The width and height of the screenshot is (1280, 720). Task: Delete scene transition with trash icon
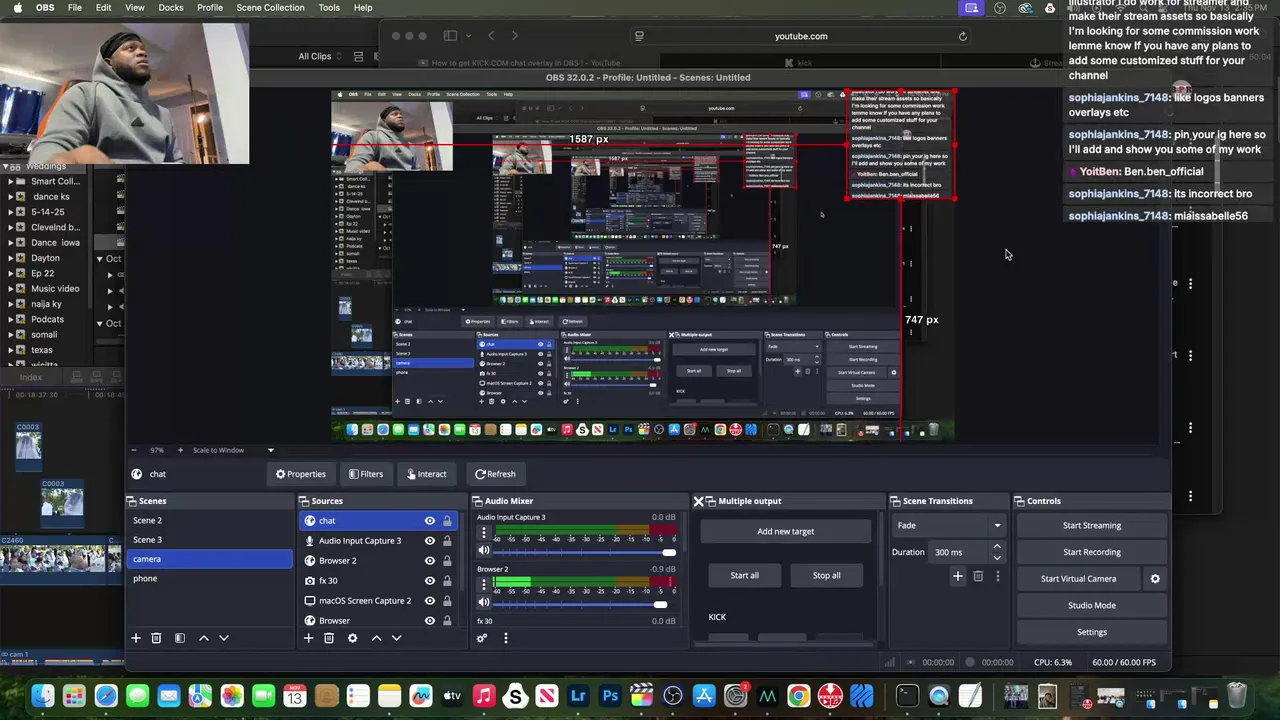(x=978, y=576)
